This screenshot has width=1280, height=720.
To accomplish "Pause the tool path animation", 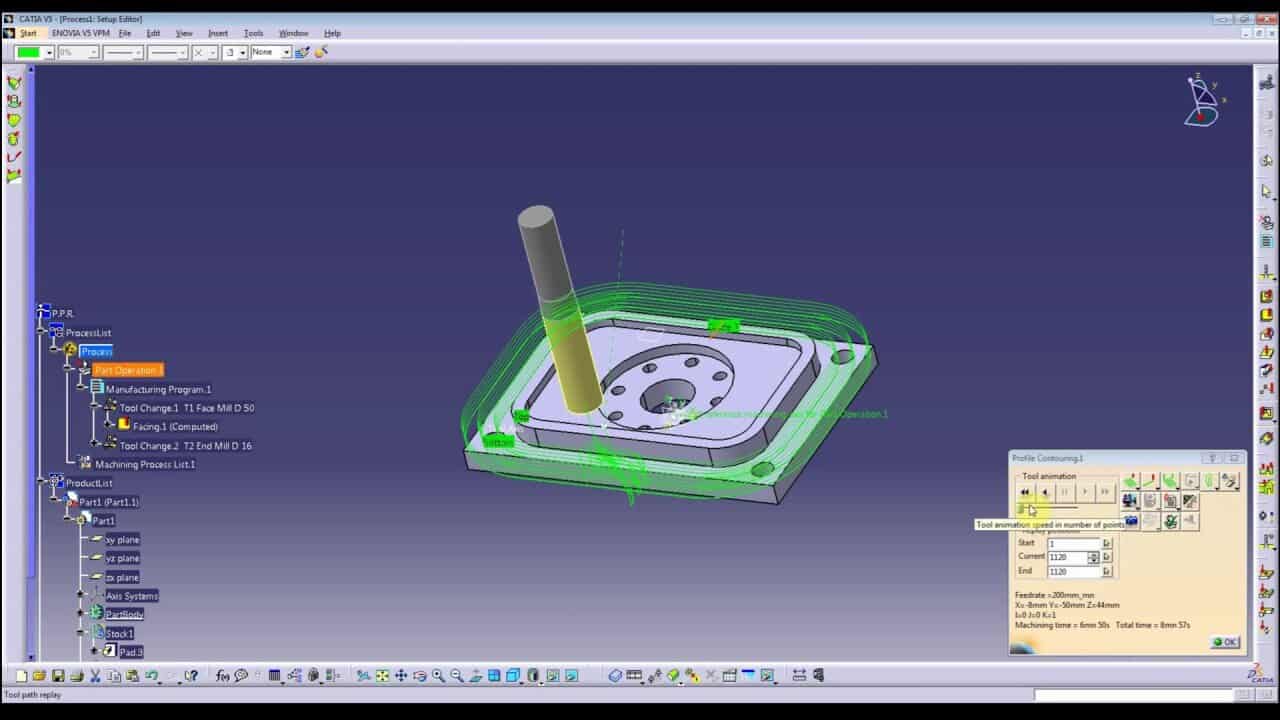I will 1065,491.
